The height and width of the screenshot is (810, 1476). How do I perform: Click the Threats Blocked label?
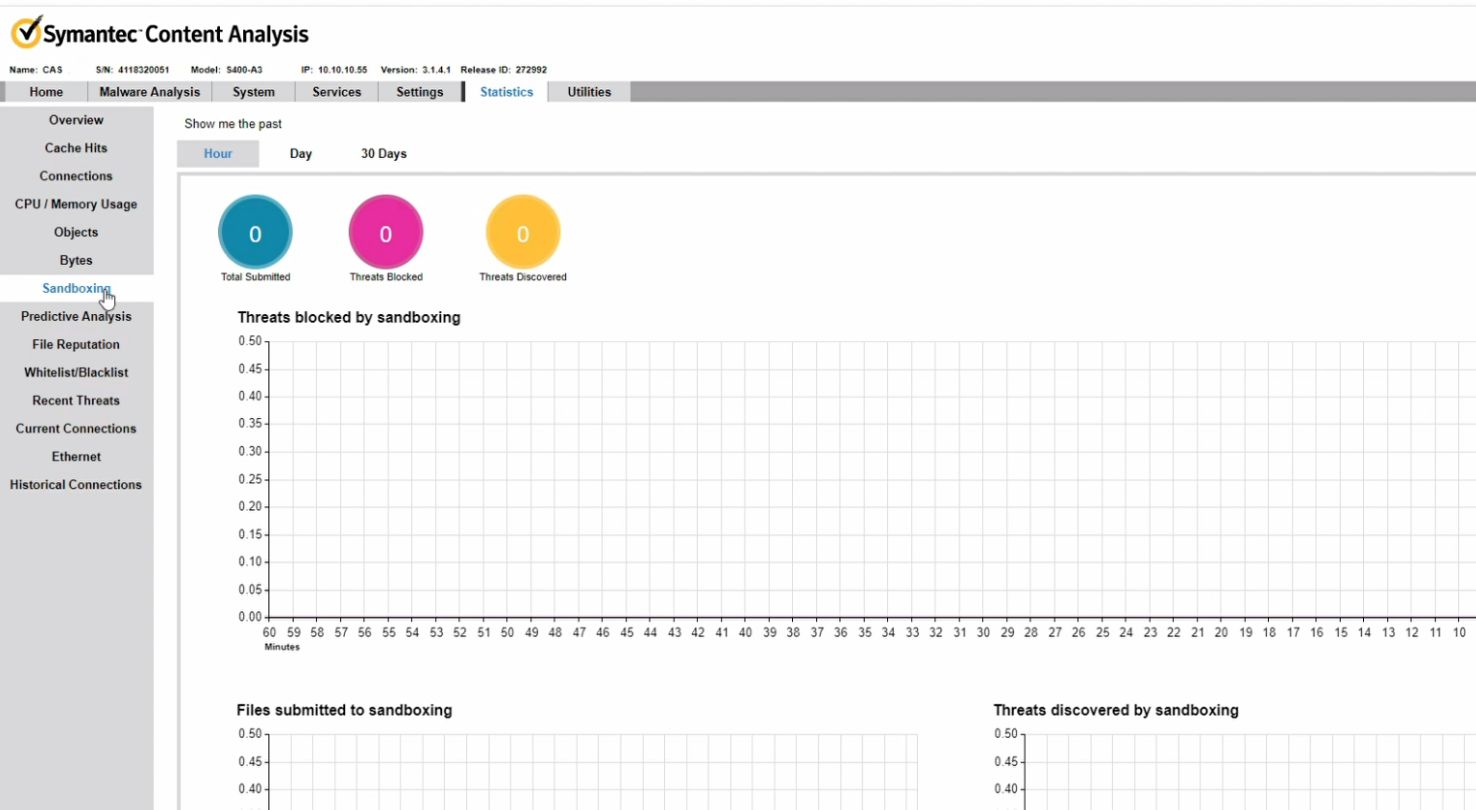(x=386, y=277)
